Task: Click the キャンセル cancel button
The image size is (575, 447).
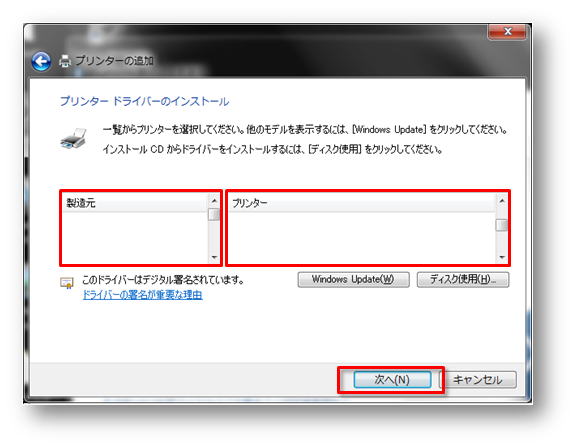Action: [x=477, y=380]
